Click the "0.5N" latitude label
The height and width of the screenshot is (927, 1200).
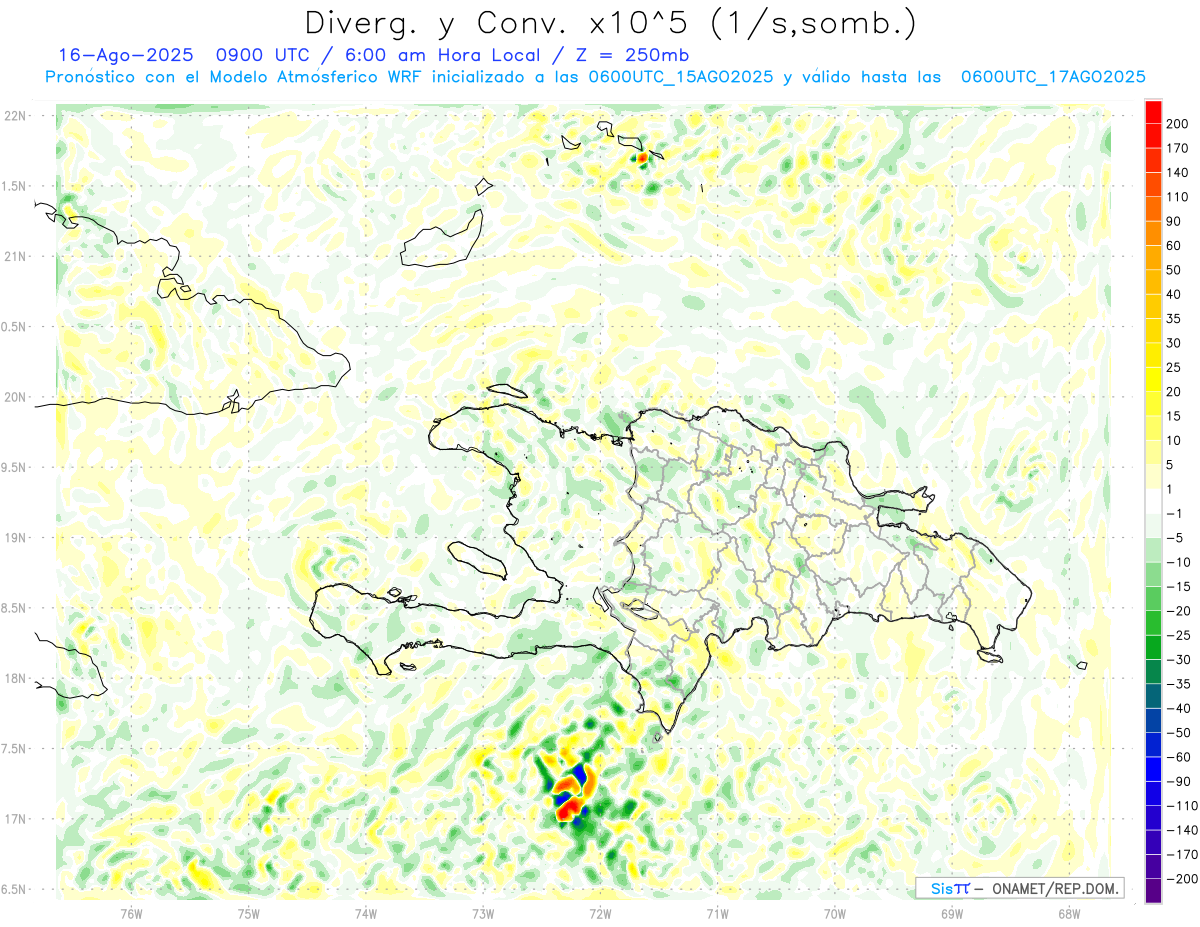[x=15, y=327]
